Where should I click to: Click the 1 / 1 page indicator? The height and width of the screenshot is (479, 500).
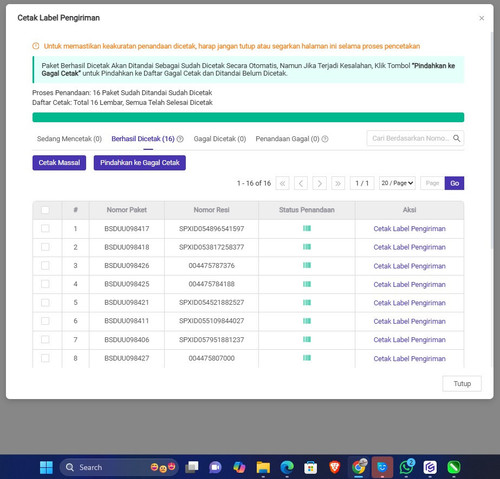point(362,183)
